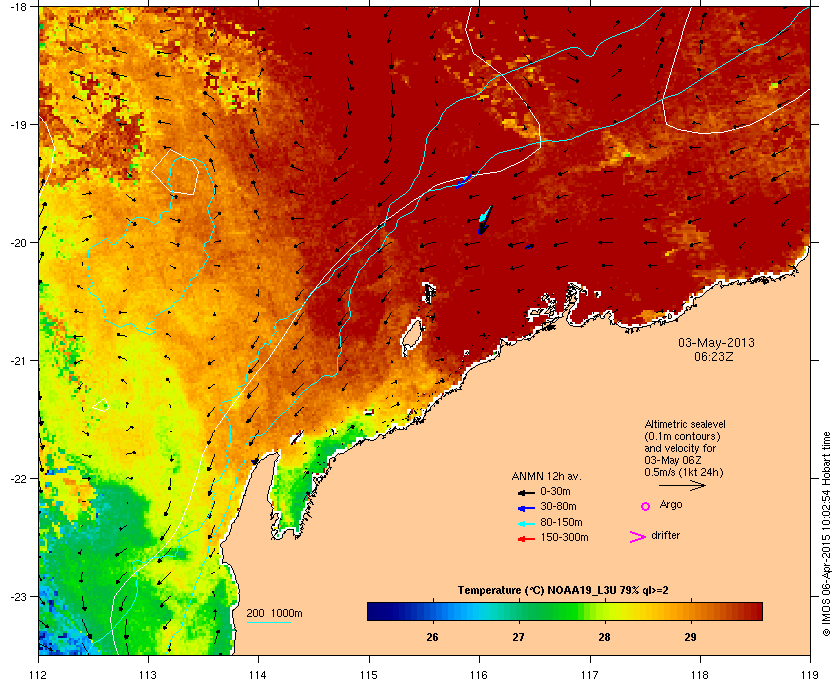Click the '0.5m/s (1kt 24h)' label

tap(684, 472)
